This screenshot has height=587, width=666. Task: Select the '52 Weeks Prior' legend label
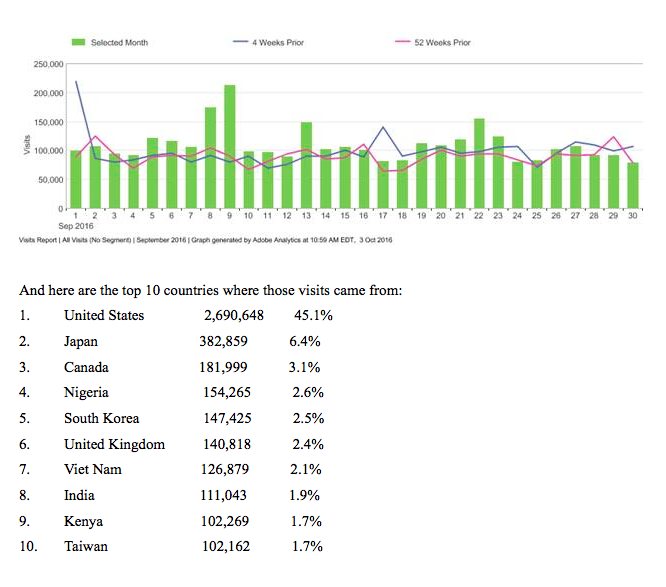(442, 42)
